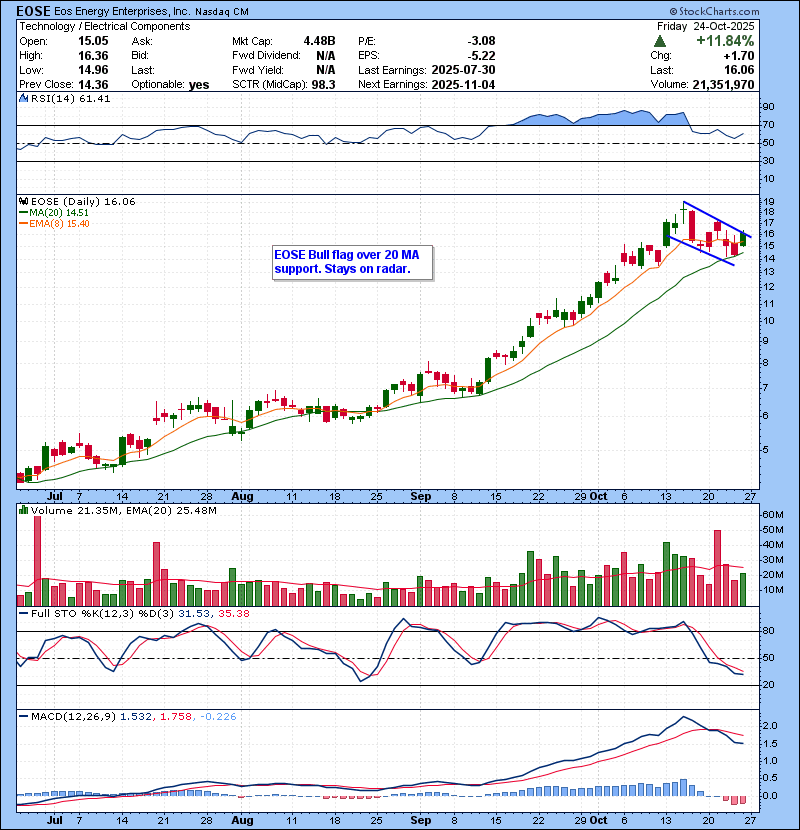
Task: Click the 60M label on volume scale
Action: pos(772,515)
